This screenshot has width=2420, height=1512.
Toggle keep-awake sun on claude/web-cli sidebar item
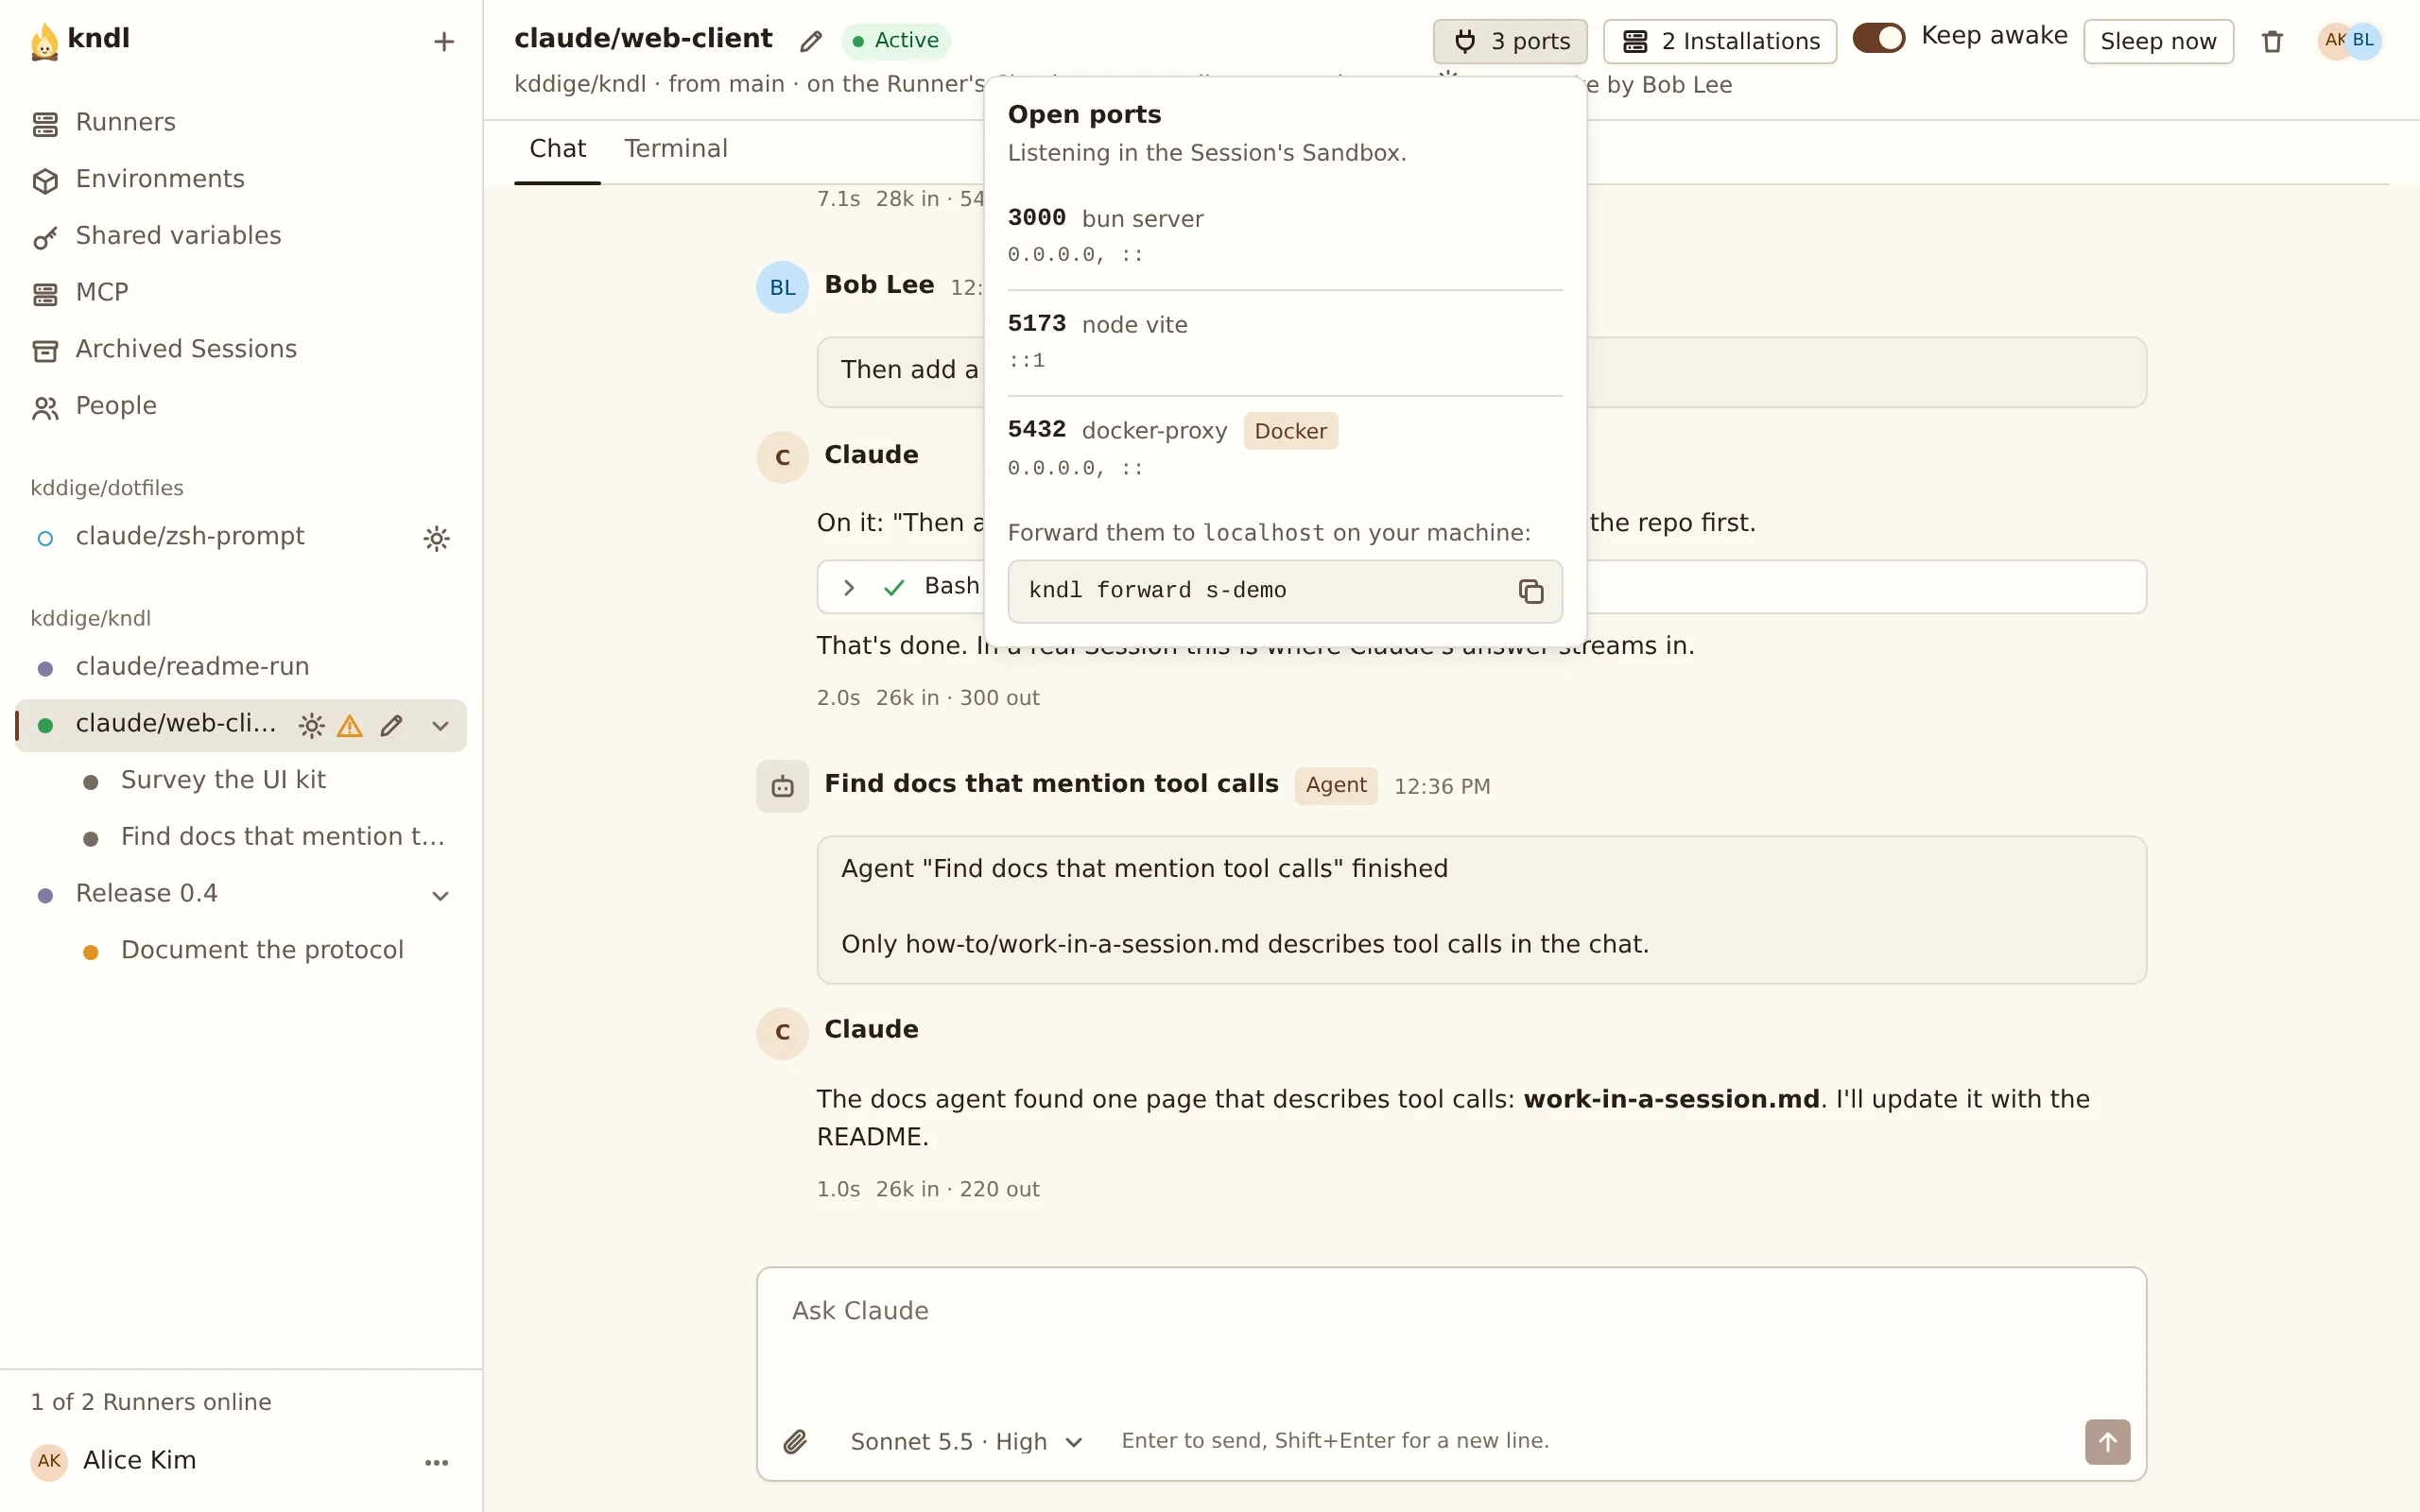coord(311,726)
